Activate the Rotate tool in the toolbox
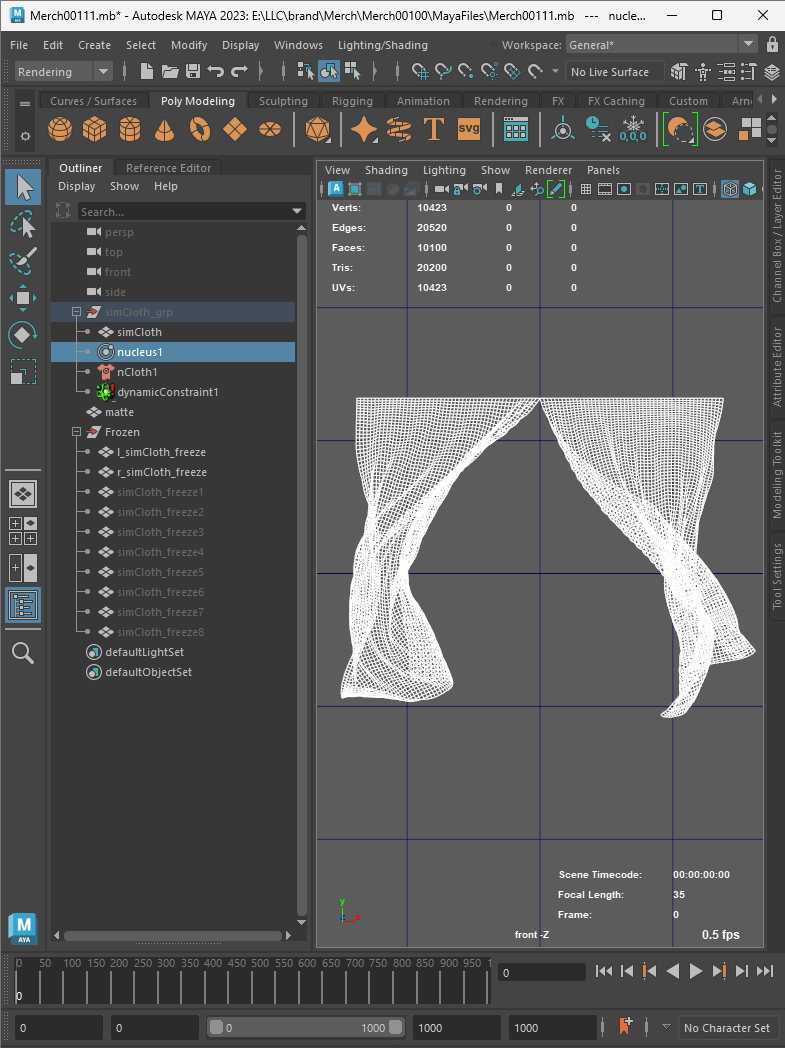 tap(23, 335)
